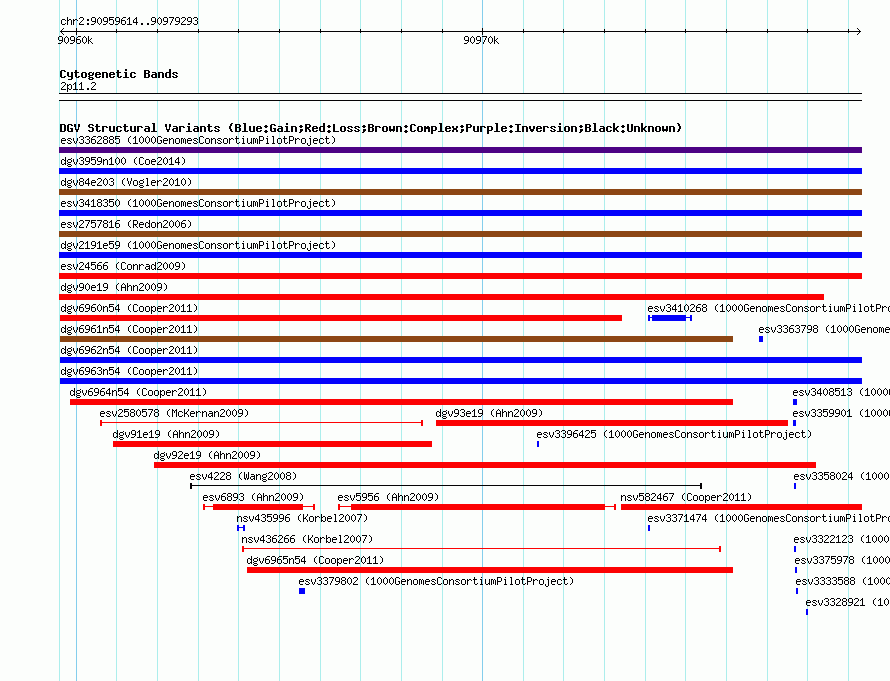Open the esv3396425 variant label
The image size is (890, 681).
674,434
